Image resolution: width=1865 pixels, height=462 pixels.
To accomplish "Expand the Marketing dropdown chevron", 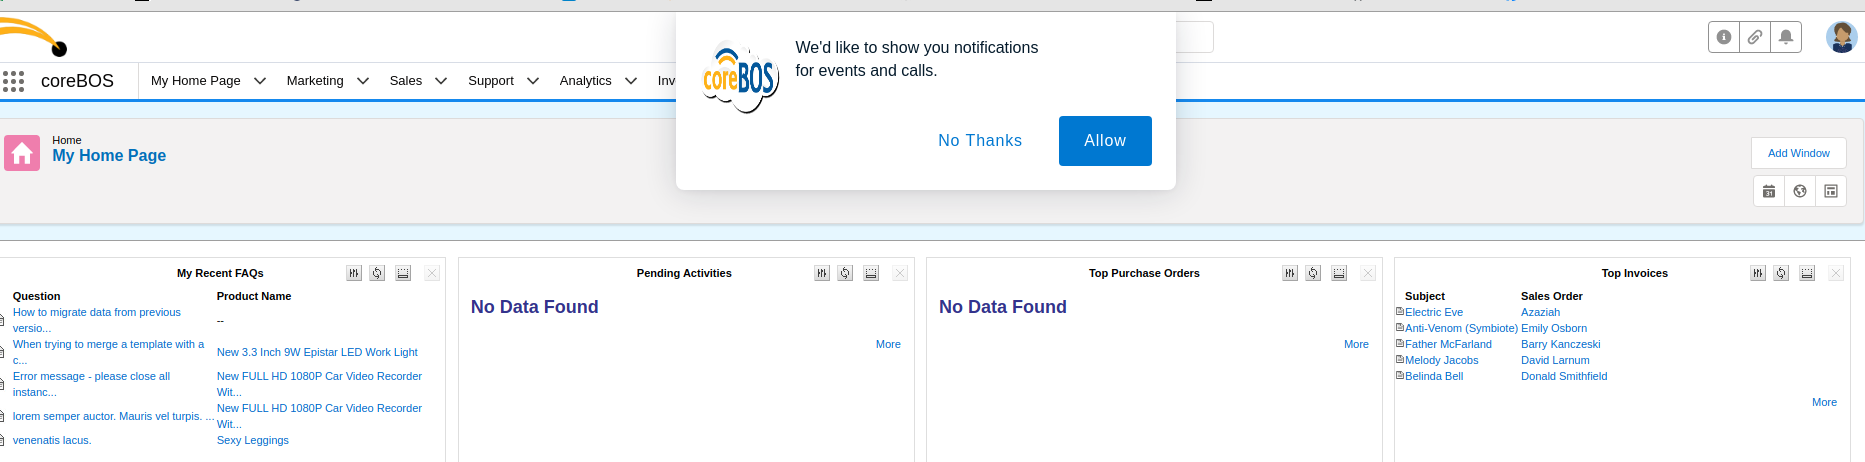I will [363, 81].
